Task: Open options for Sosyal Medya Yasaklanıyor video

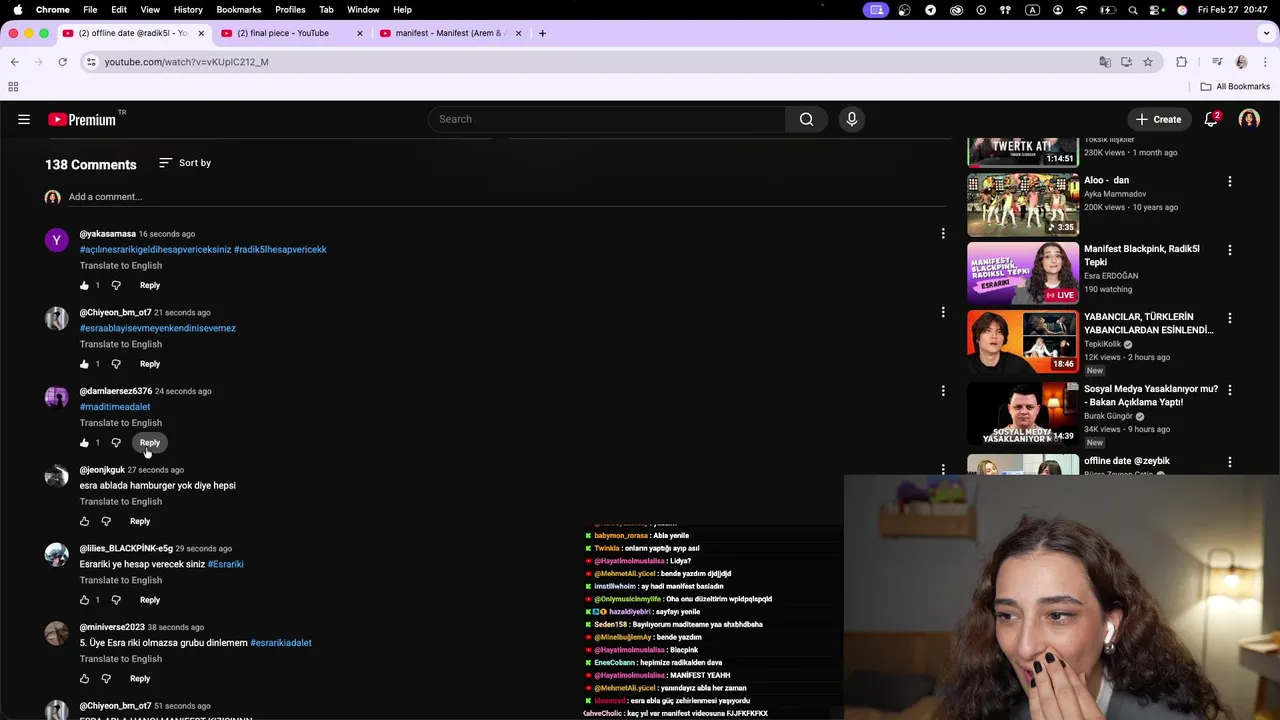Action: 1229,390
